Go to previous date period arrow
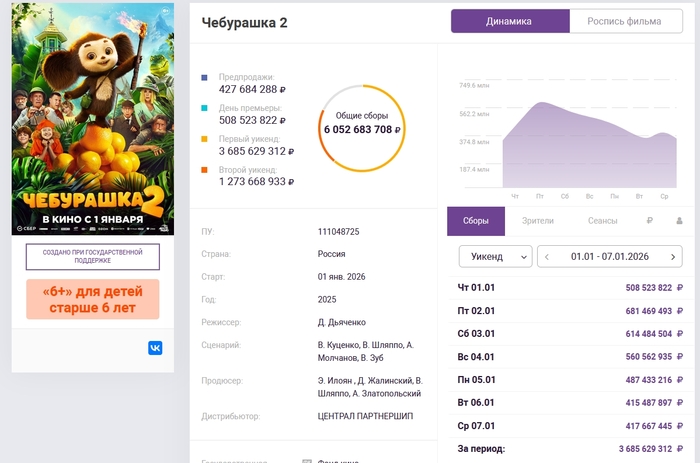The height and width of the screenshot is (463, 700). (x=546, y=257)
